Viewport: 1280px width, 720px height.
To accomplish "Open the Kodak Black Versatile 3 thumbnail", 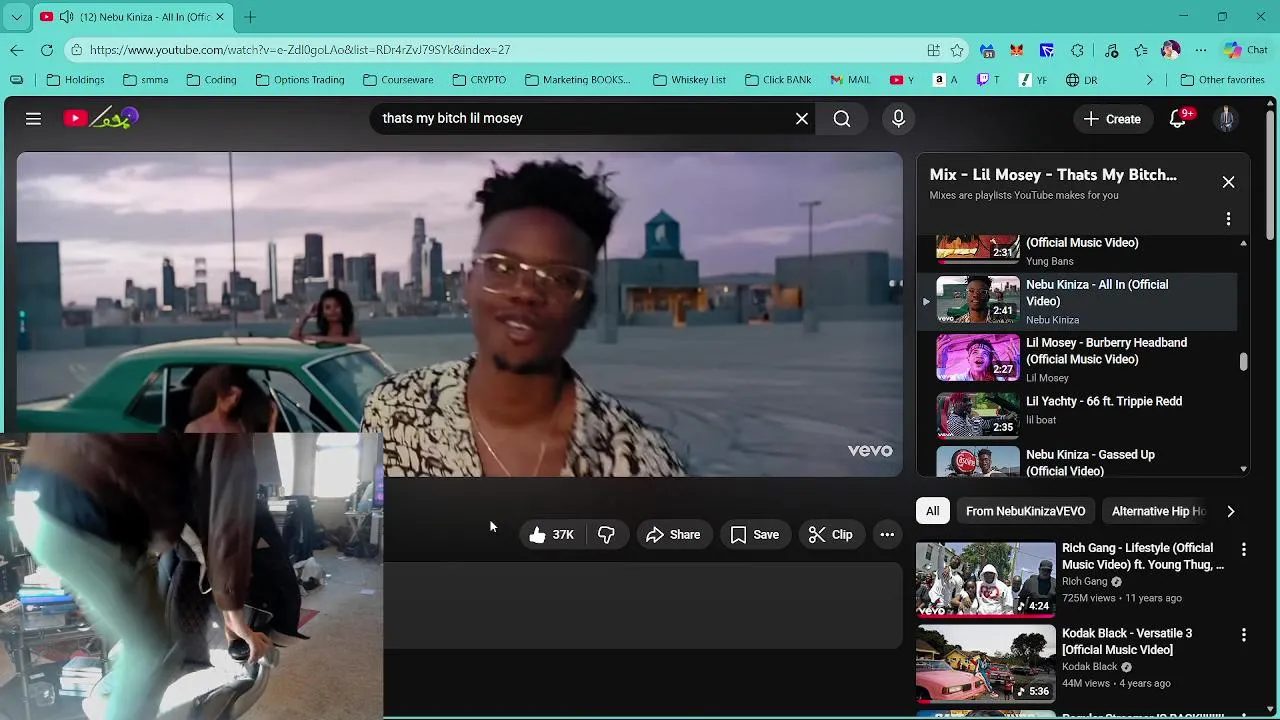I will coord(985,664).
